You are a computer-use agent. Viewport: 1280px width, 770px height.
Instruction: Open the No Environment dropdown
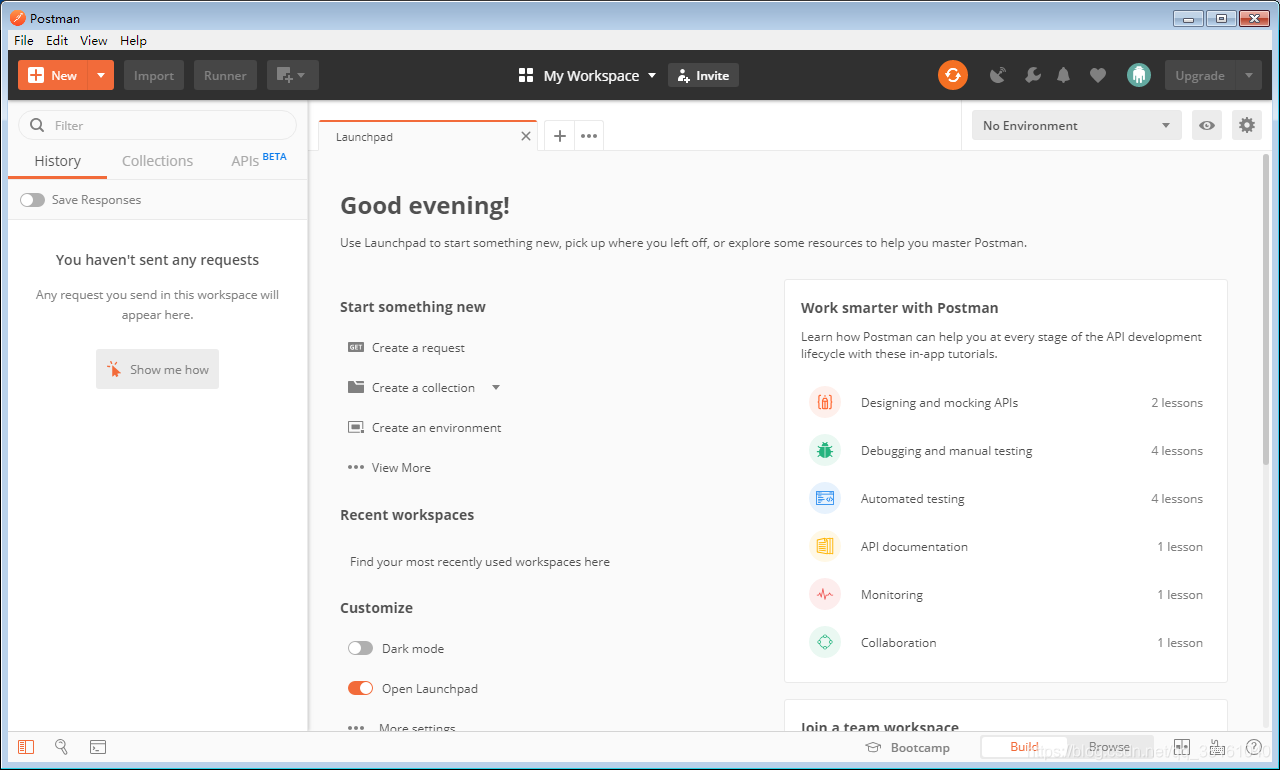point(1076,125)
